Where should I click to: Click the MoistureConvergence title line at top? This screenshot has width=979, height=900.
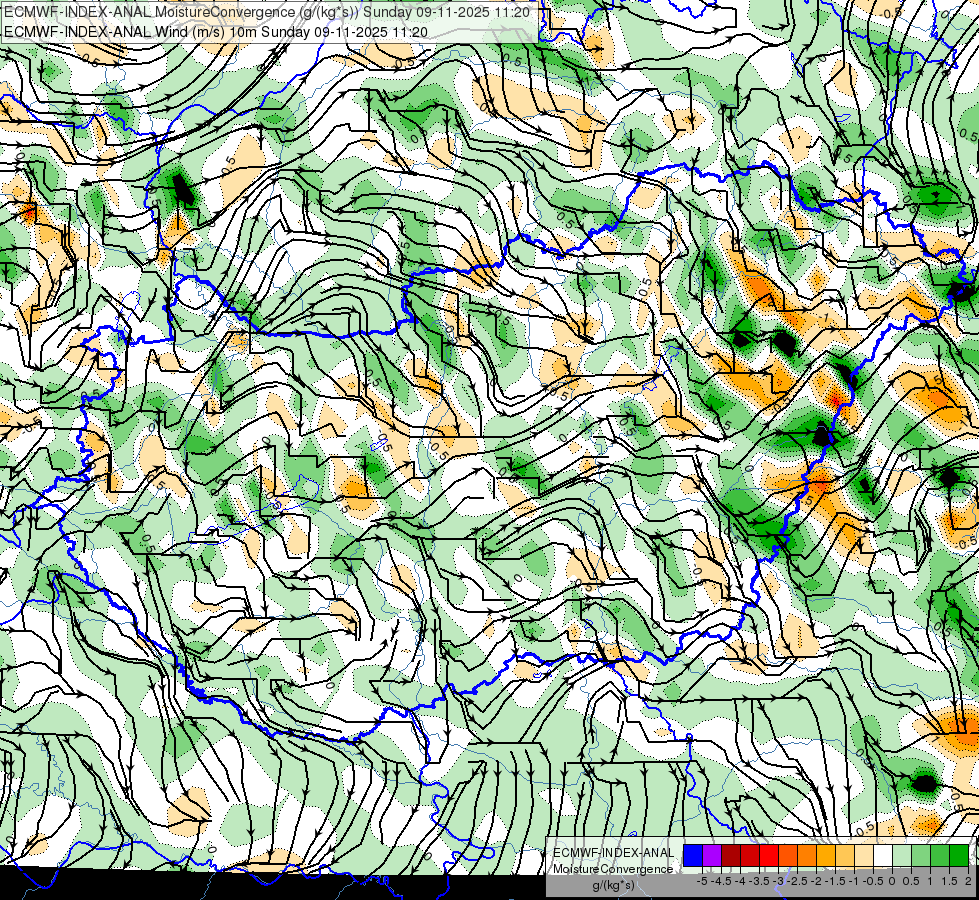[267, 12]
